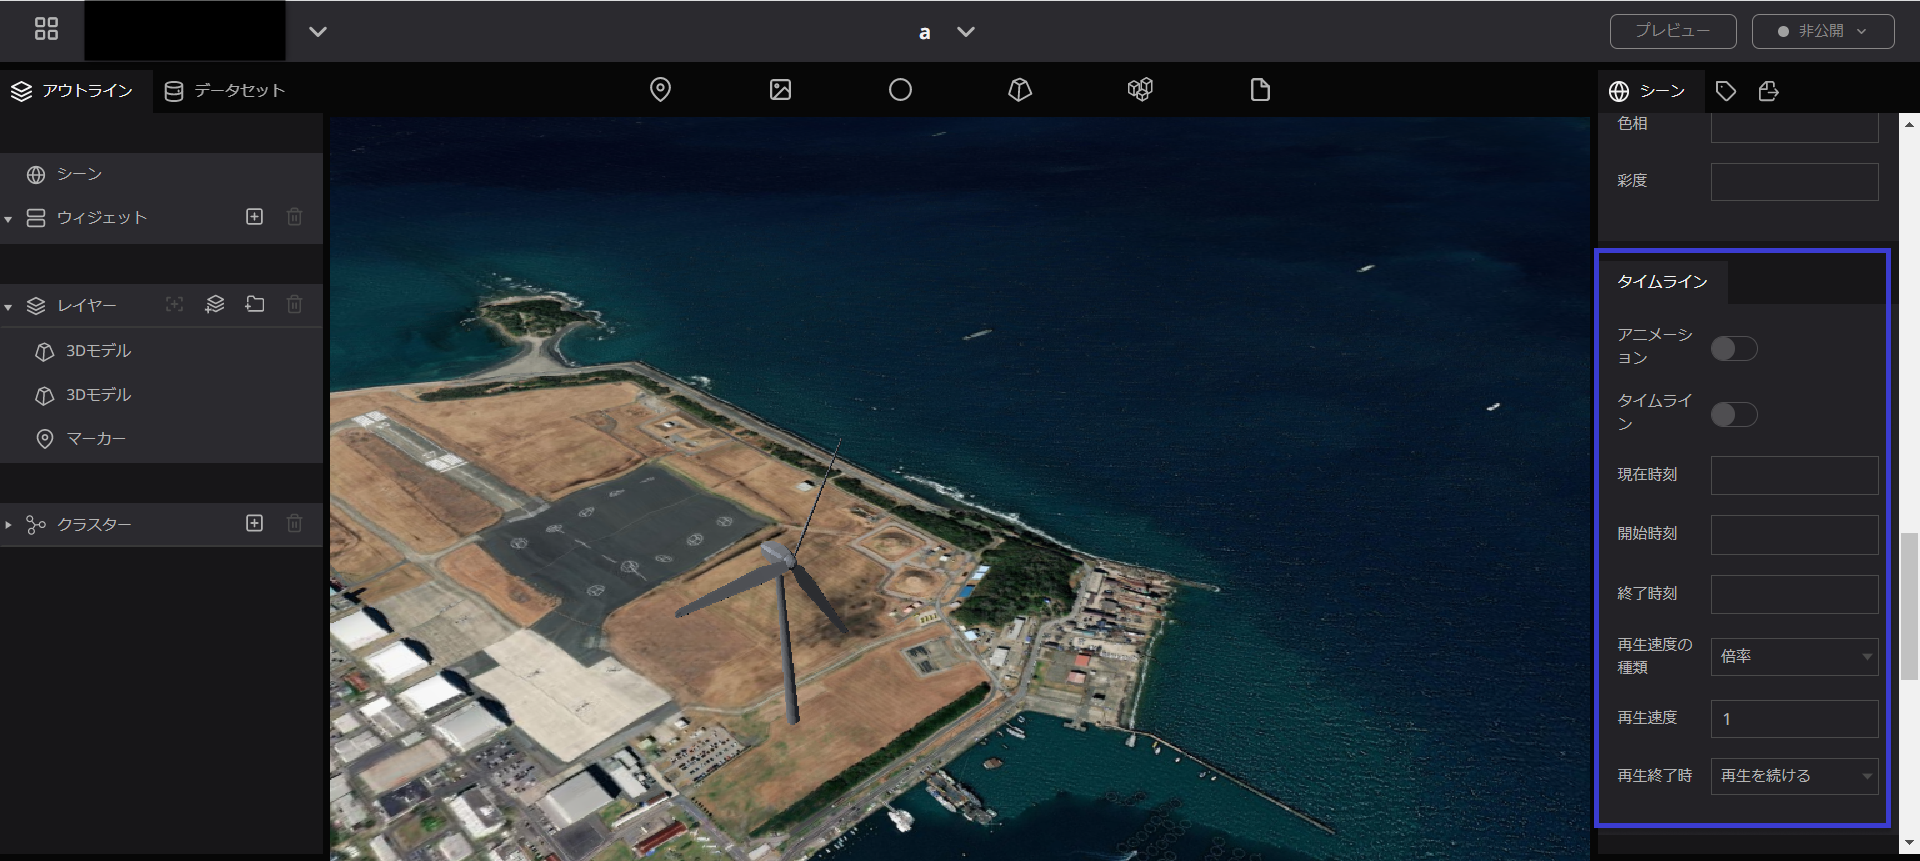This screenshot has width=1920, height=861.
Task: Open the 再生終了時 dropdown showing 再生を続ける
Action: point(1794,776)
